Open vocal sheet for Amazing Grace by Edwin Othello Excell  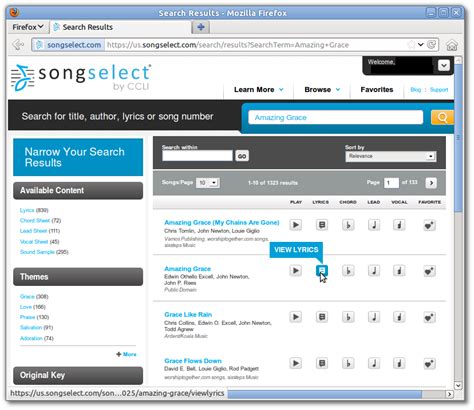pyautogui.click(x=399, y=271)
